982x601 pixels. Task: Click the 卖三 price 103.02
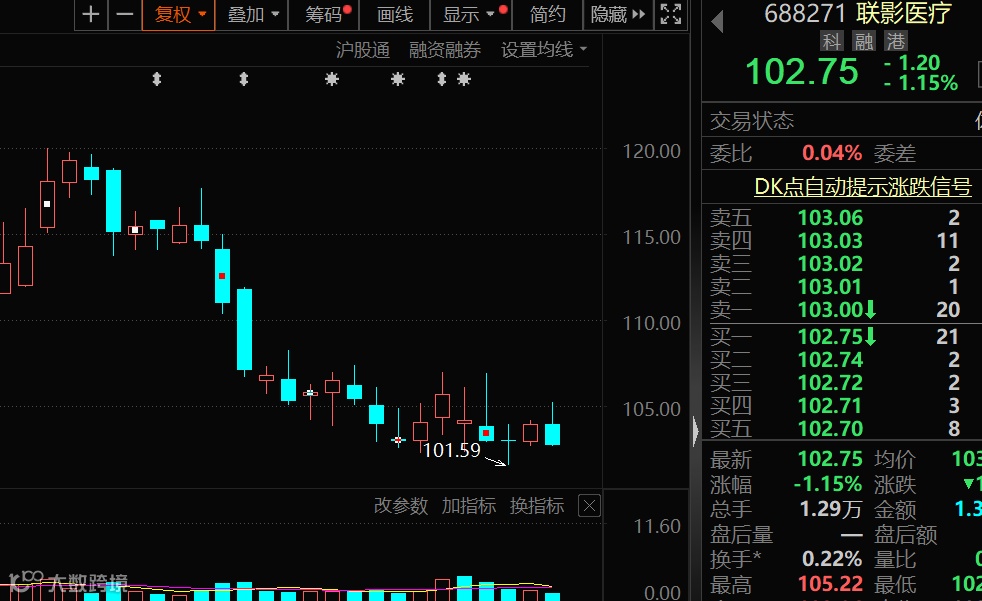tap(830, 264)
